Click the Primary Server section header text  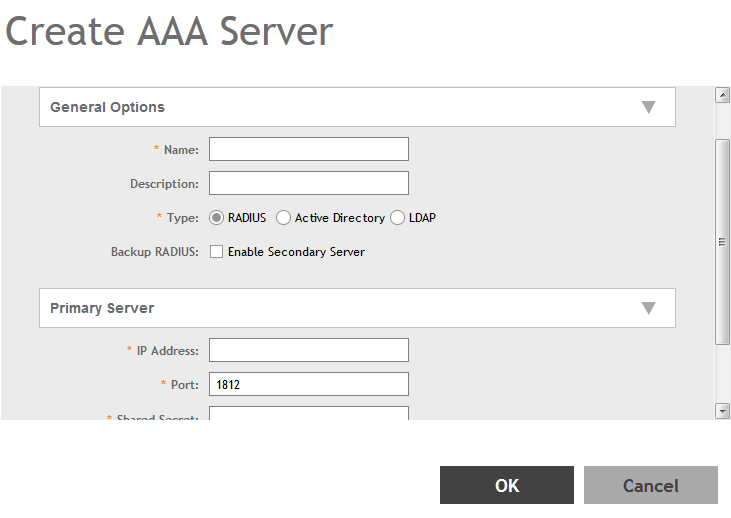[x=102, y=308]
